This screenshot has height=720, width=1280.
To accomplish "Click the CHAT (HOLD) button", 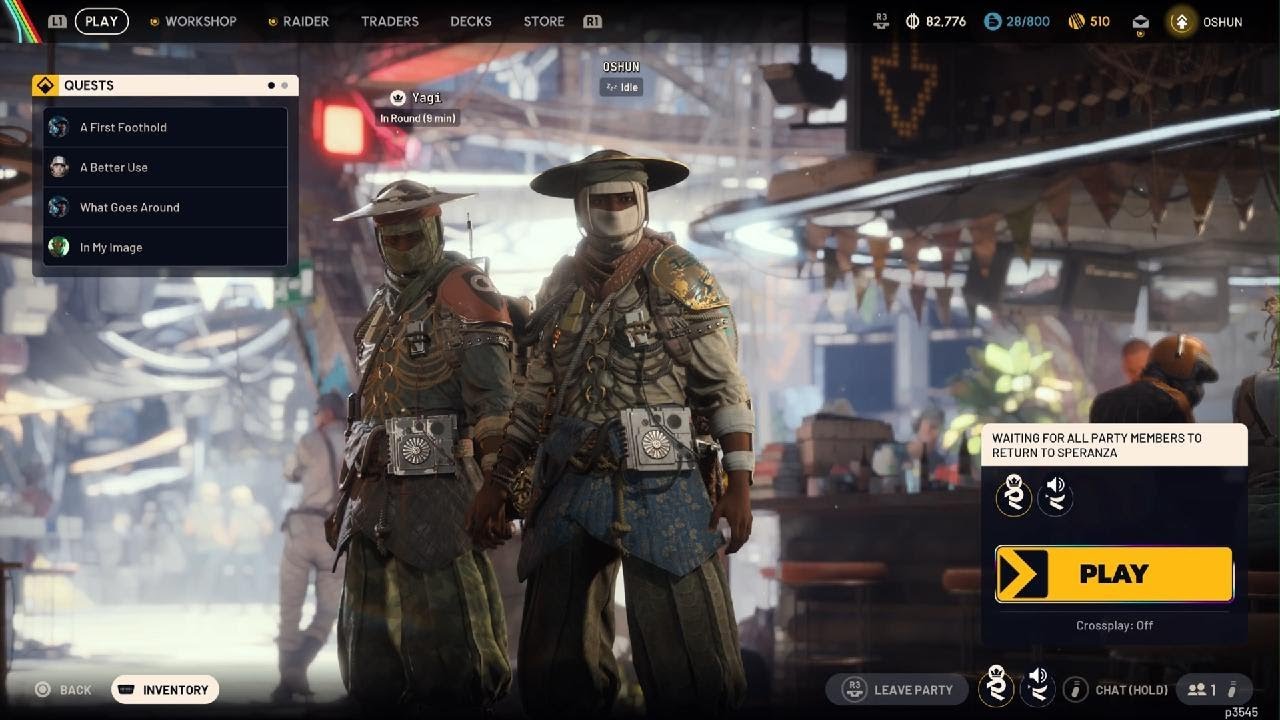I will [1131, 689].
